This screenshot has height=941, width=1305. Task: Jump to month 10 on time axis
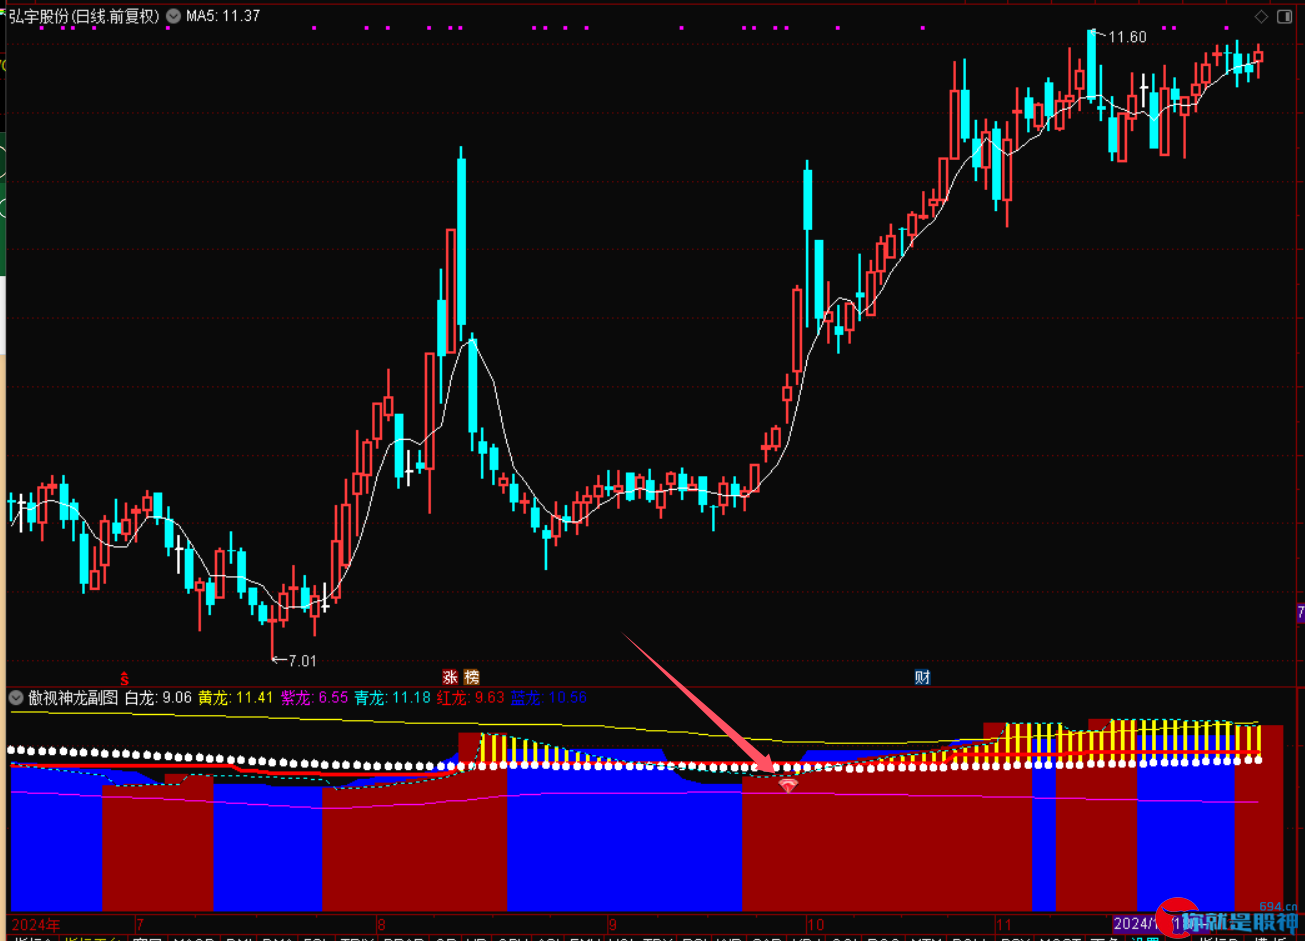(816, 923)
